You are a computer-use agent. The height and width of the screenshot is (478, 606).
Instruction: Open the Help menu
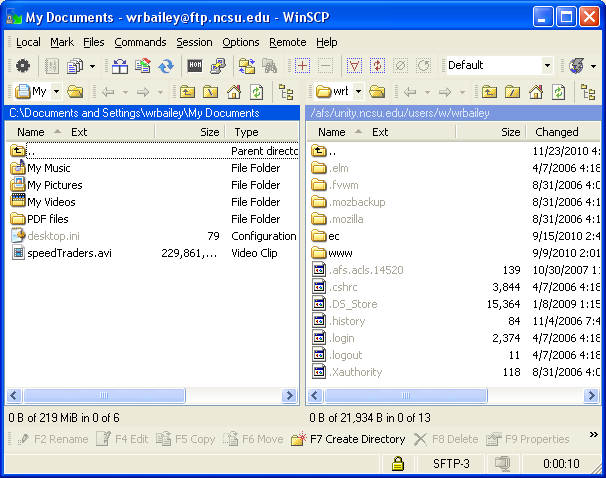(x=327, y=42)
